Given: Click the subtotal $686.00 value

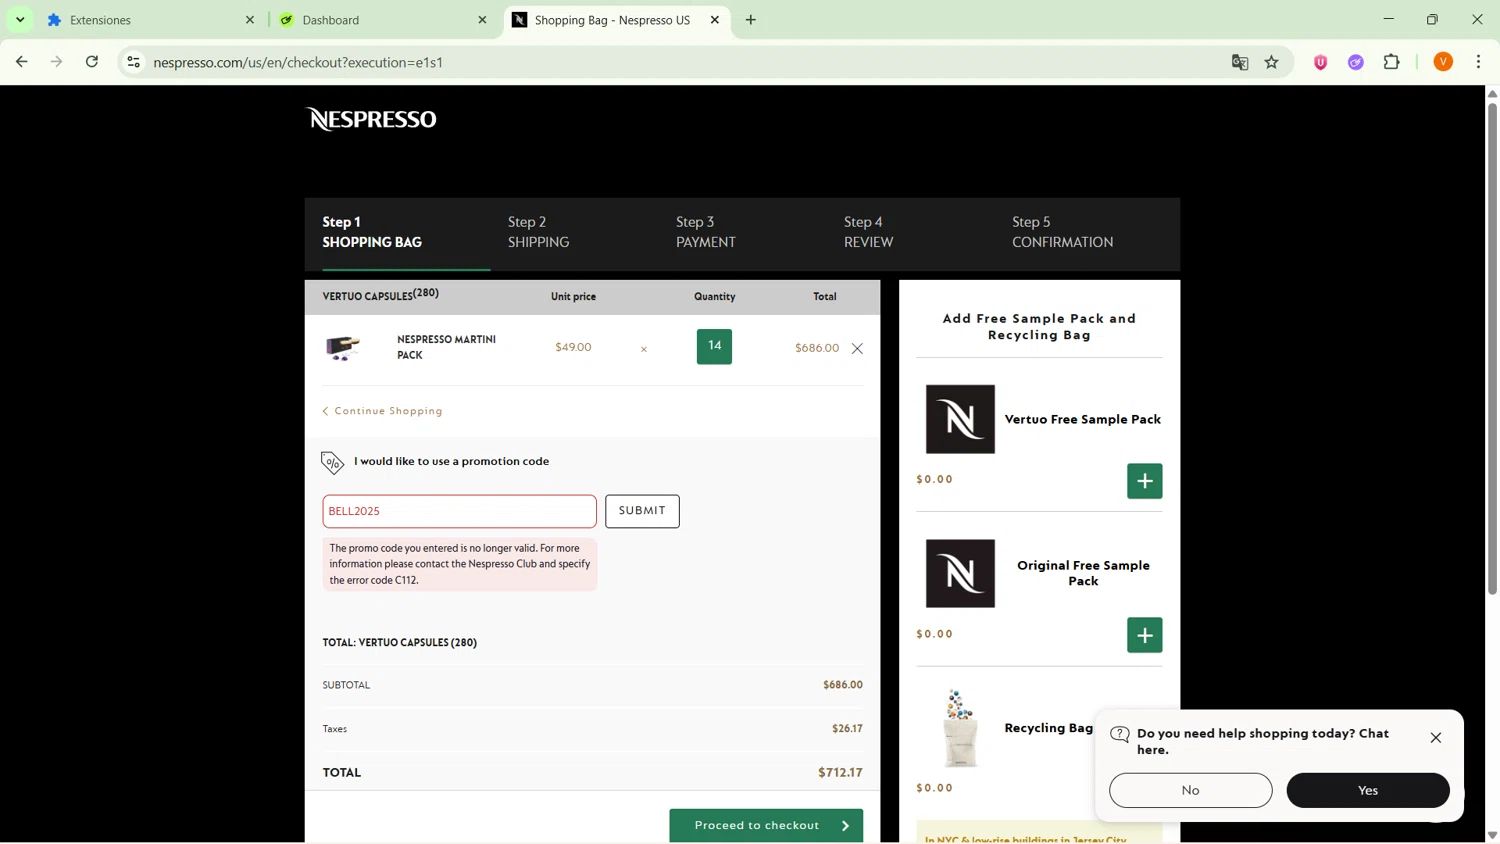Looking at the screenshot, I should [843, 685].
